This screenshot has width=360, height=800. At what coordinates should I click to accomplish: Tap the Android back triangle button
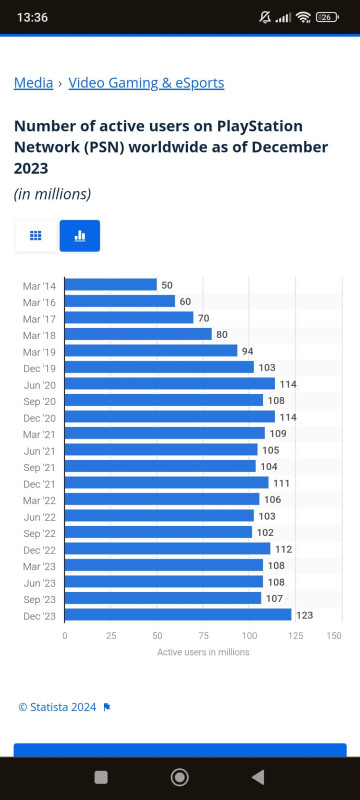coord(258,777)
